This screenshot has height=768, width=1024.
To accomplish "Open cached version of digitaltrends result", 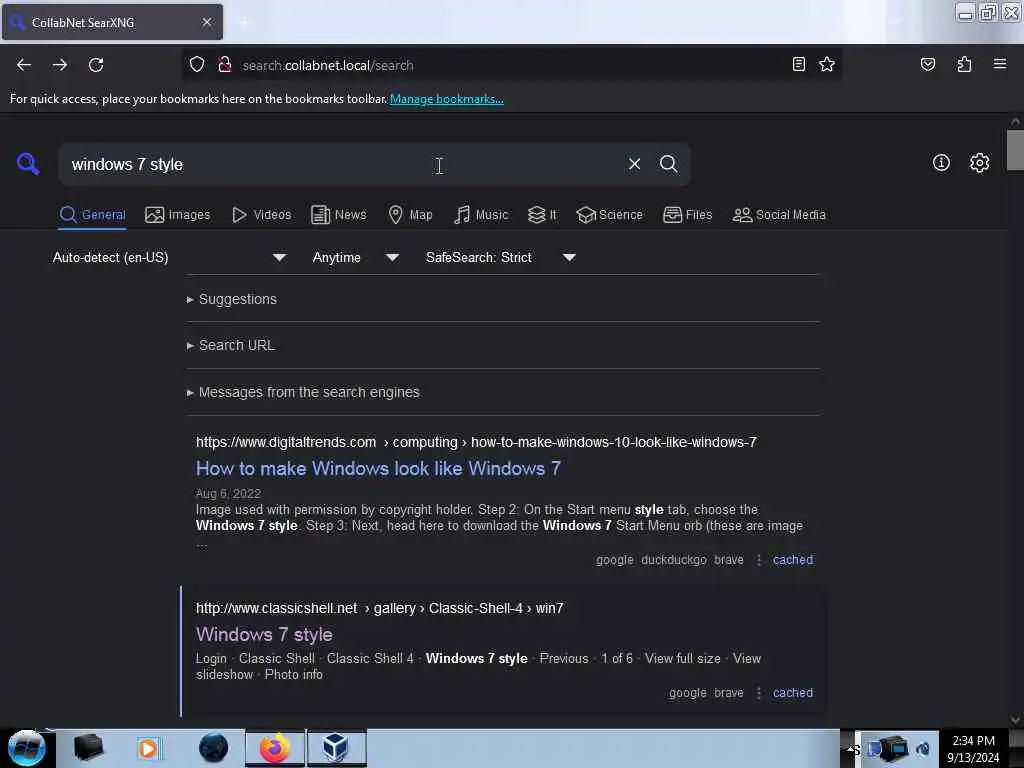I will [793, 560].
